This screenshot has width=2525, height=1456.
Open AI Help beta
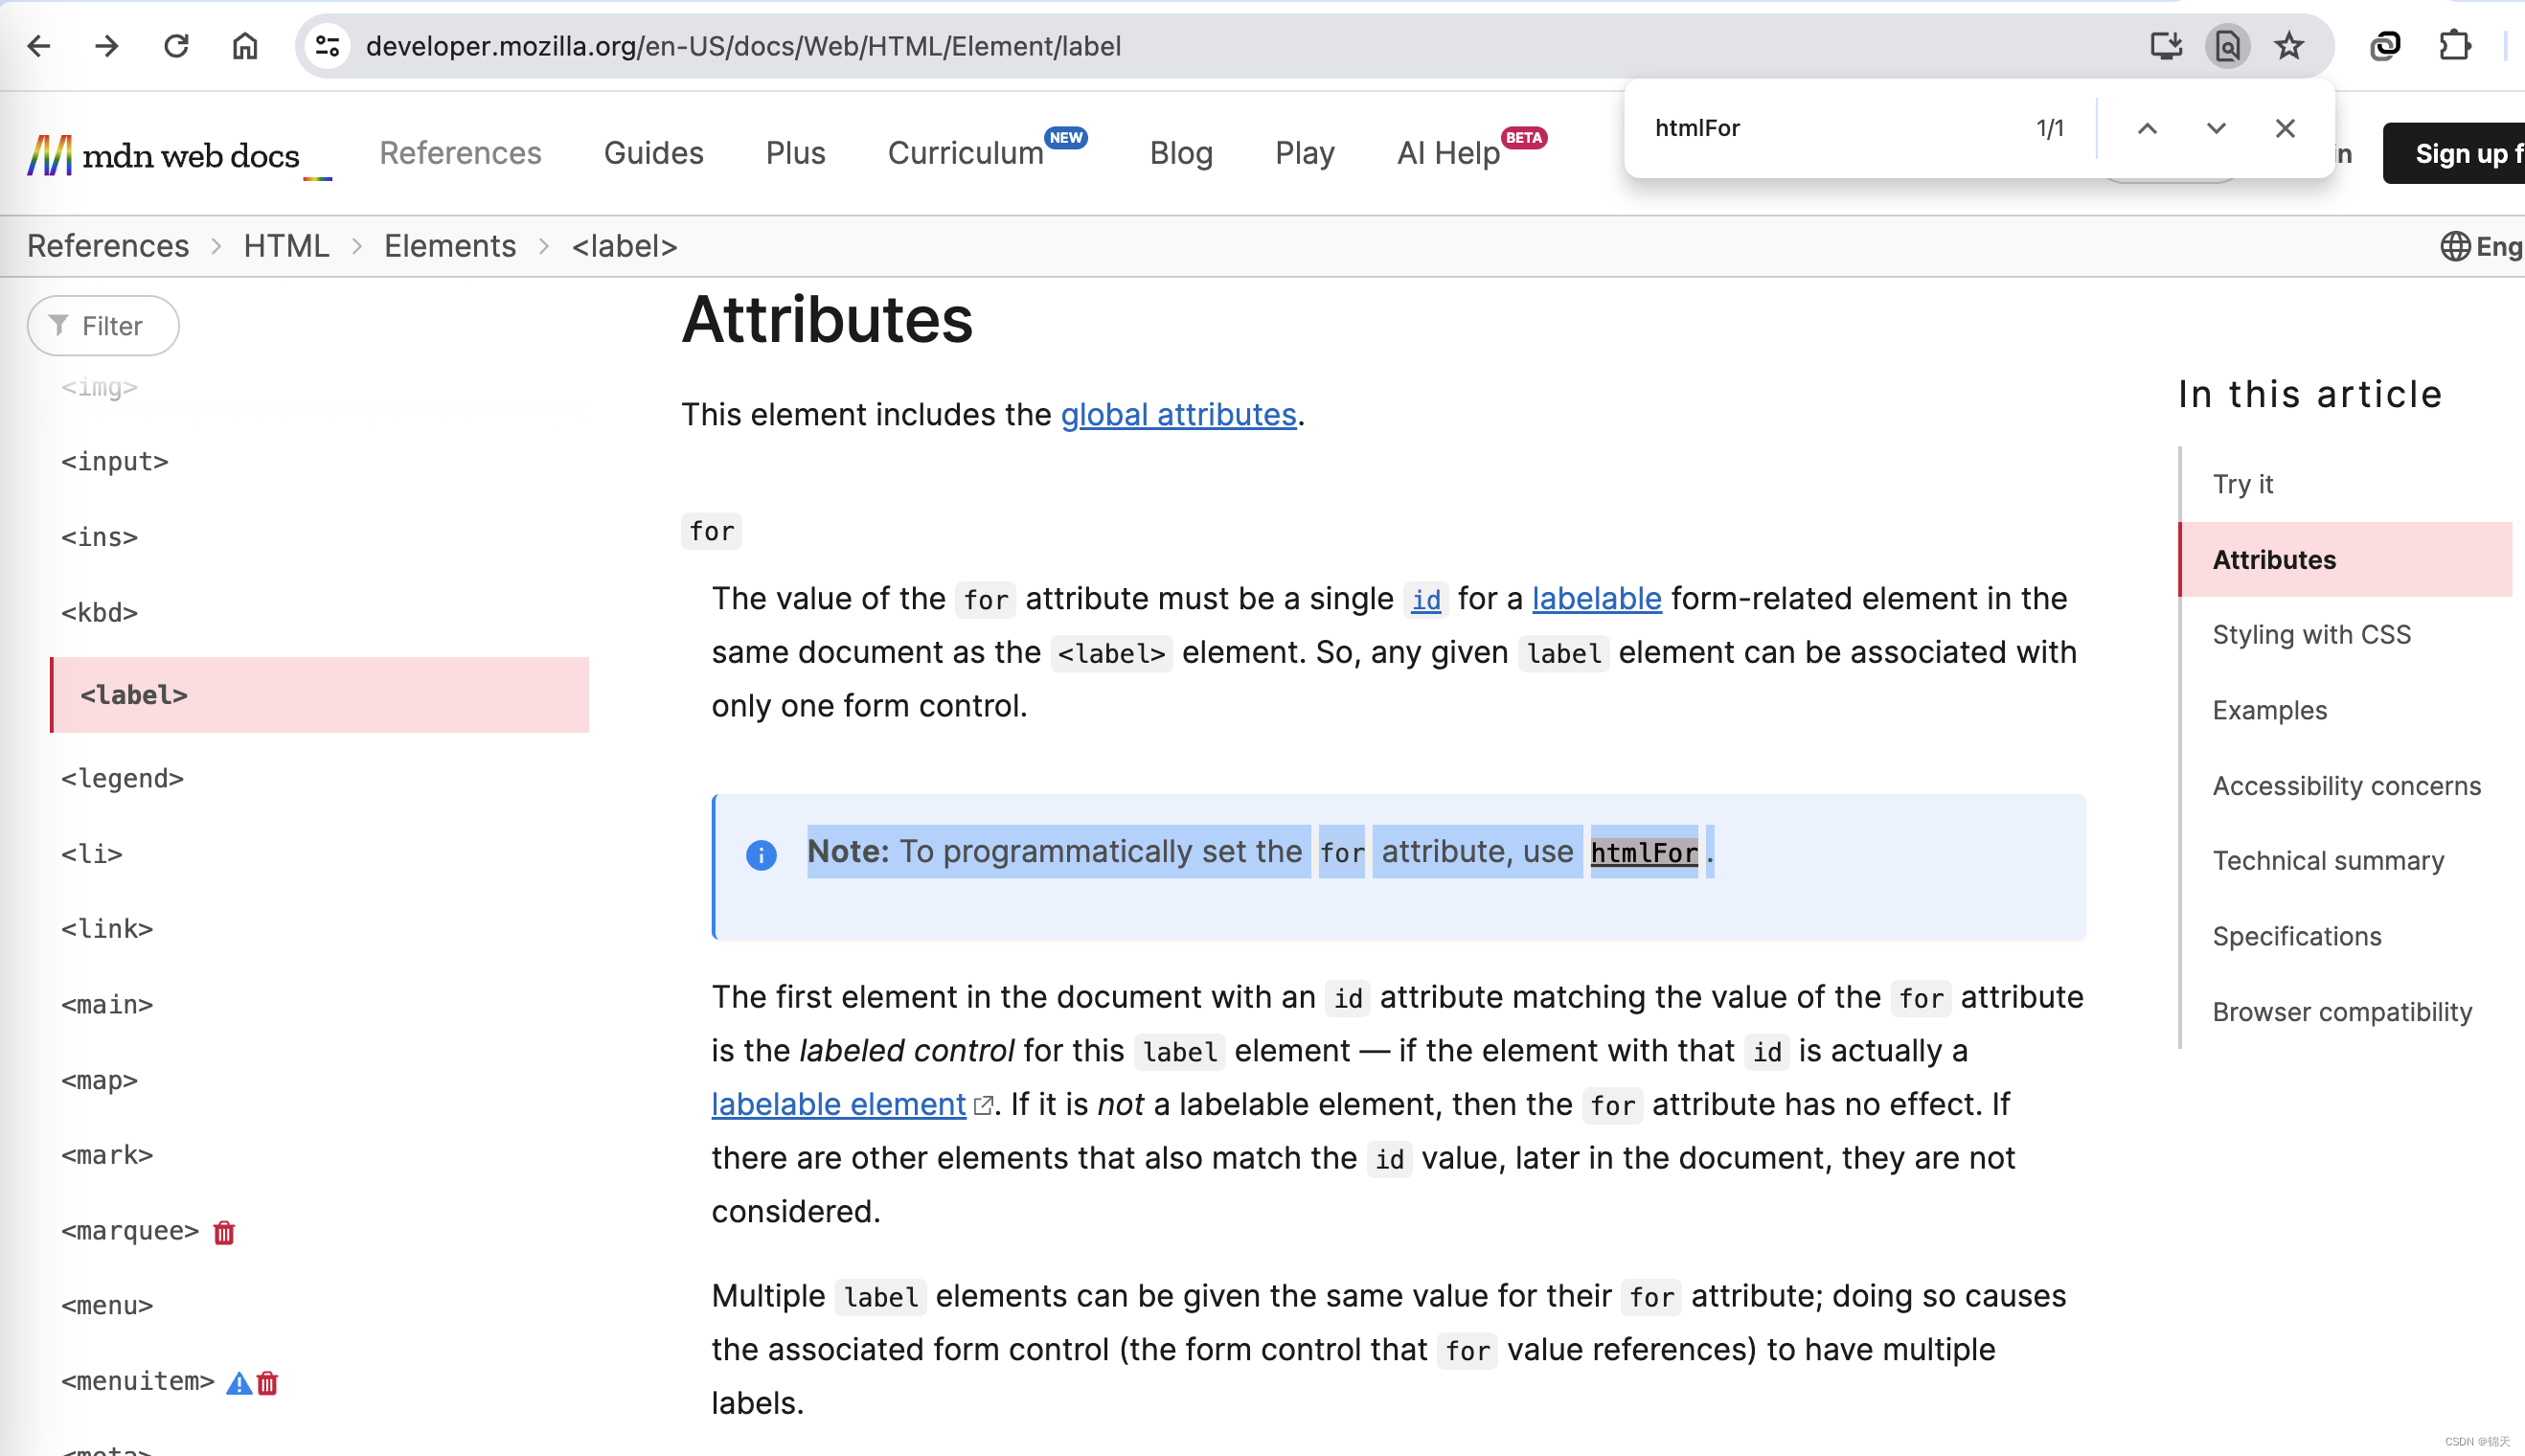point(1448,153)
